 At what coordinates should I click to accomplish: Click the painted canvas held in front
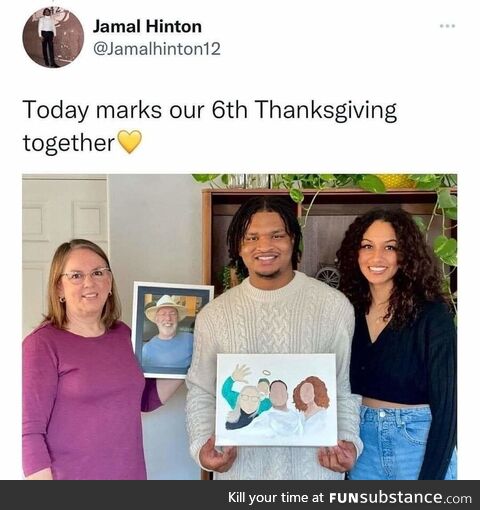276,400
